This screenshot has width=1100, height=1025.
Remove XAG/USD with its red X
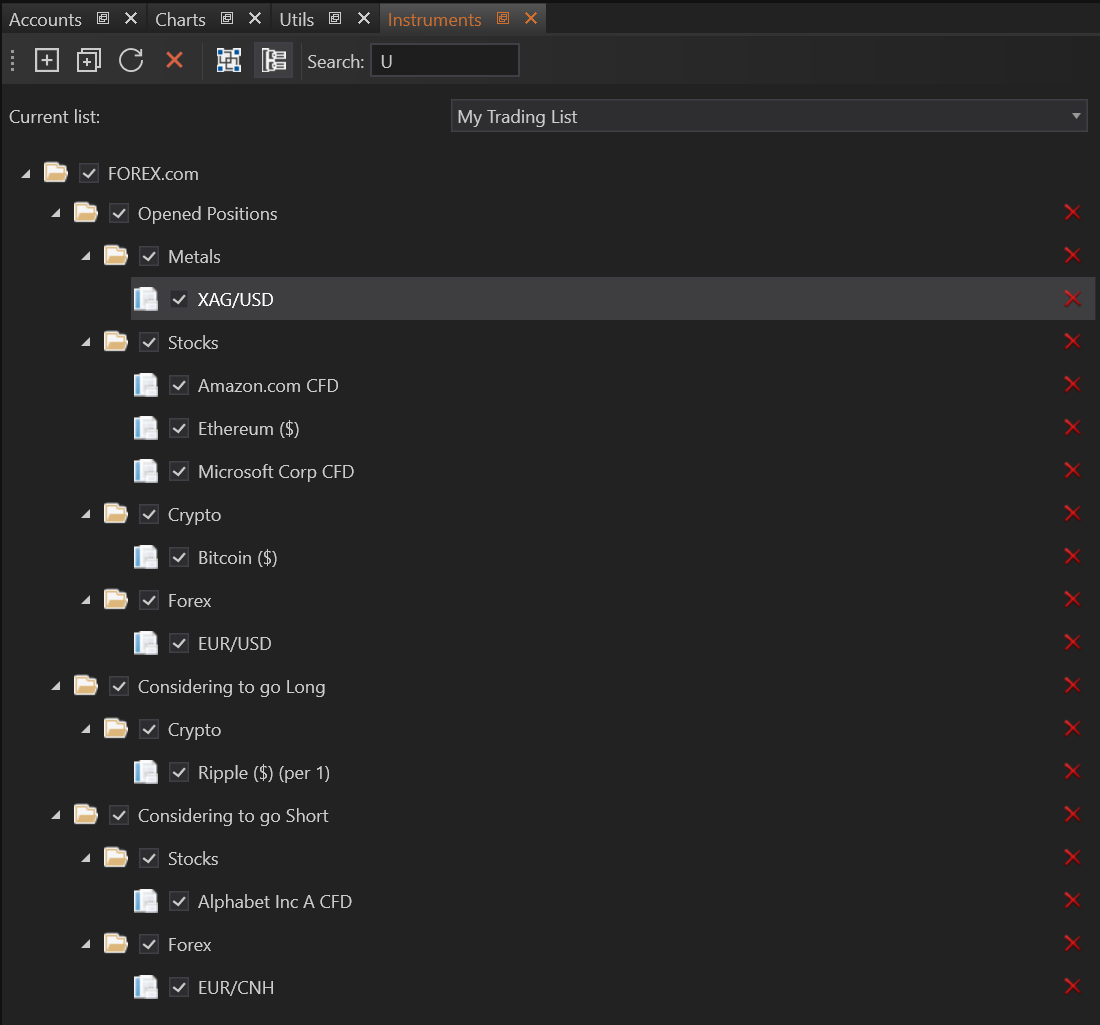(x=1072, y=299)
